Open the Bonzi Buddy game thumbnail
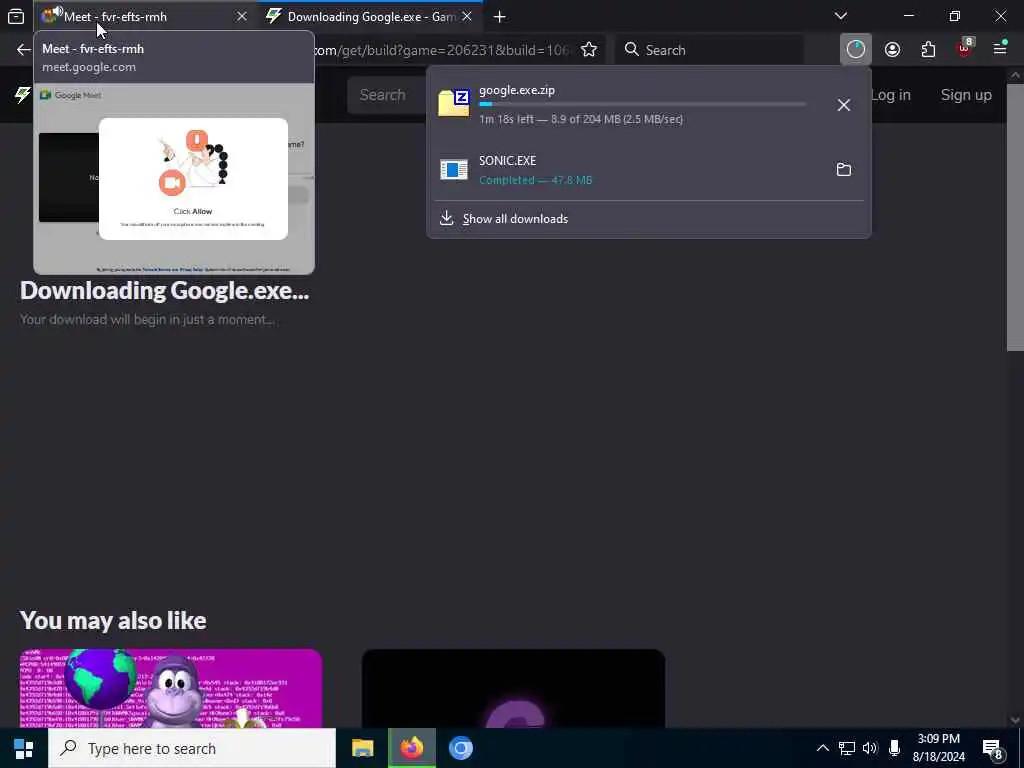This screenshot has width=1024, height=768. click(x=171, y=688)
